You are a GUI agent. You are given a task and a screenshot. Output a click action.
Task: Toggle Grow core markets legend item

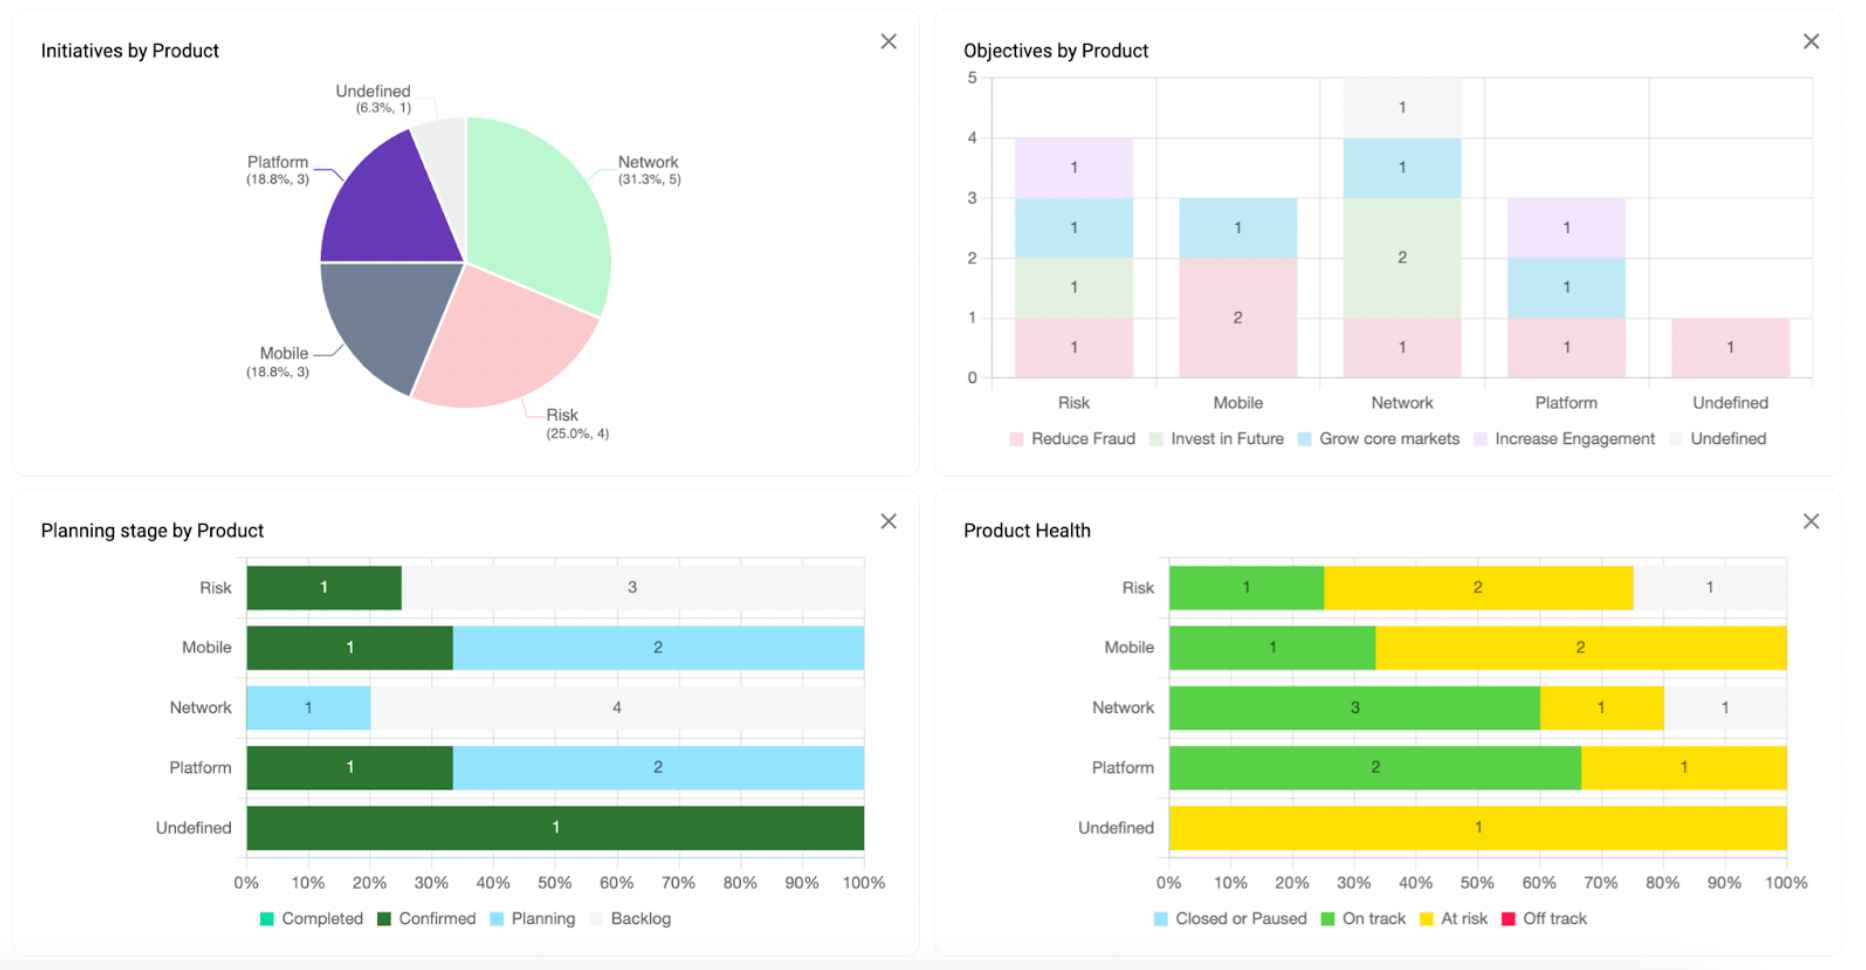(1378, 439)
